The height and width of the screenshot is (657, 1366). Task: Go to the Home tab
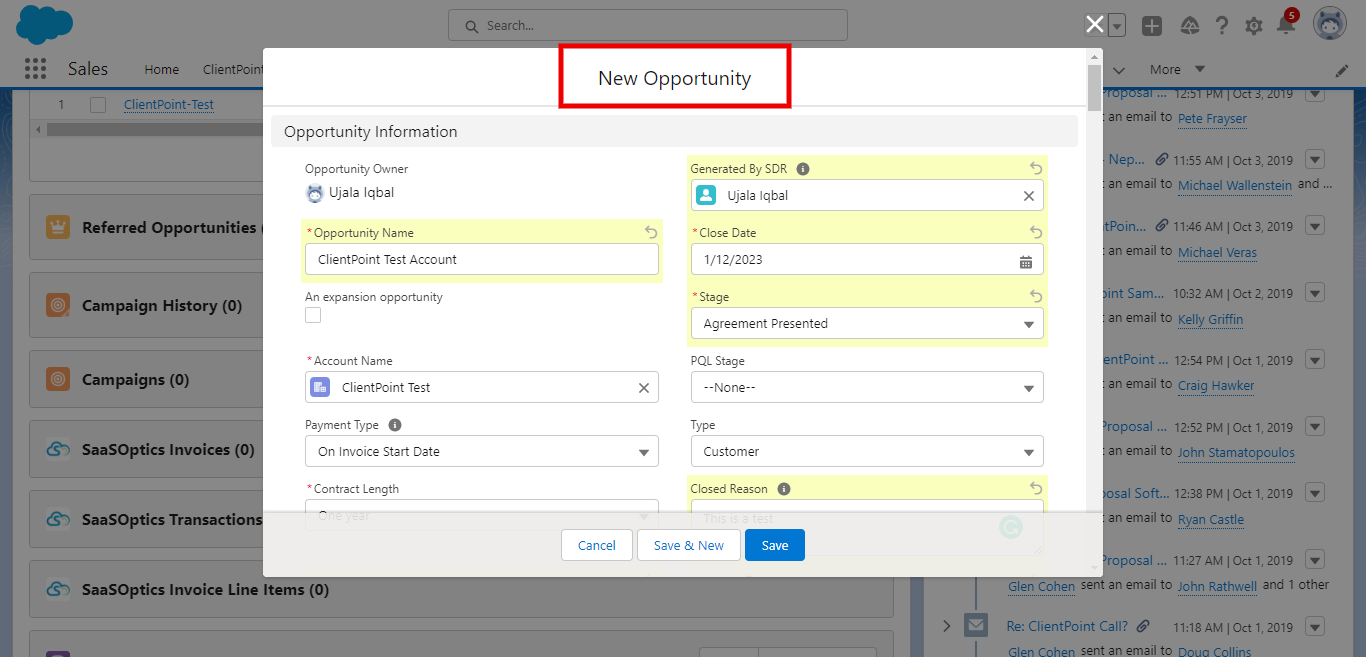(x=161, y=70)
